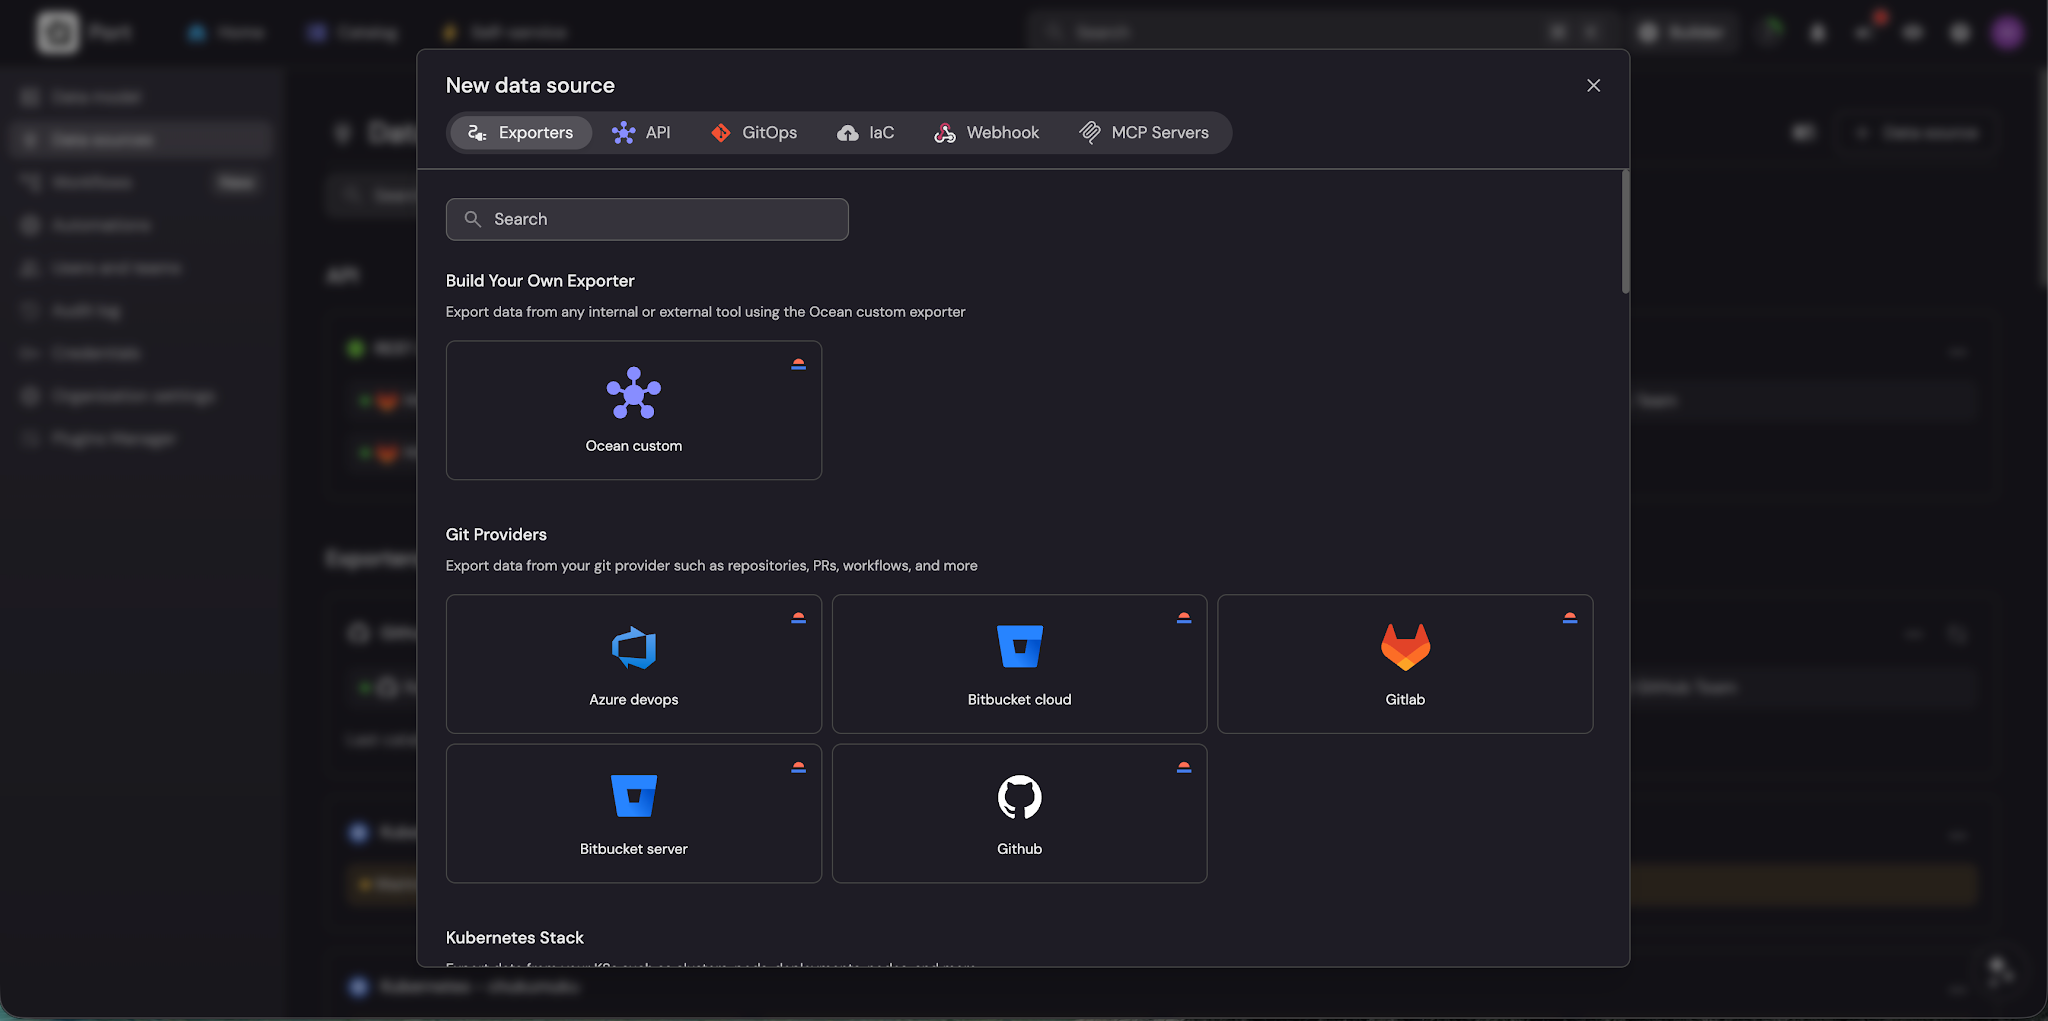Click the dialog's vertical scrollbar
Screen dimensions: 2048x1021
click(x=1625, y=232)
